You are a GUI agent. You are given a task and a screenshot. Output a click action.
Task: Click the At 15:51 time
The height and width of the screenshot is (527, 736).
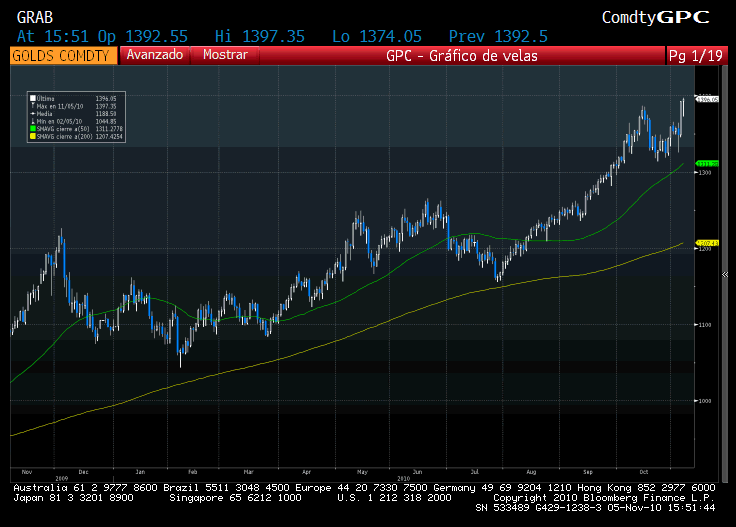tap(52, 36)
